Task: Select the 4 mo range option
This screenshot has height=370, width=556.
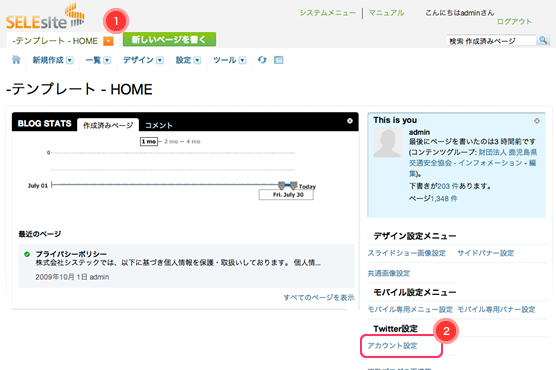Action: [x=193, y=142]
